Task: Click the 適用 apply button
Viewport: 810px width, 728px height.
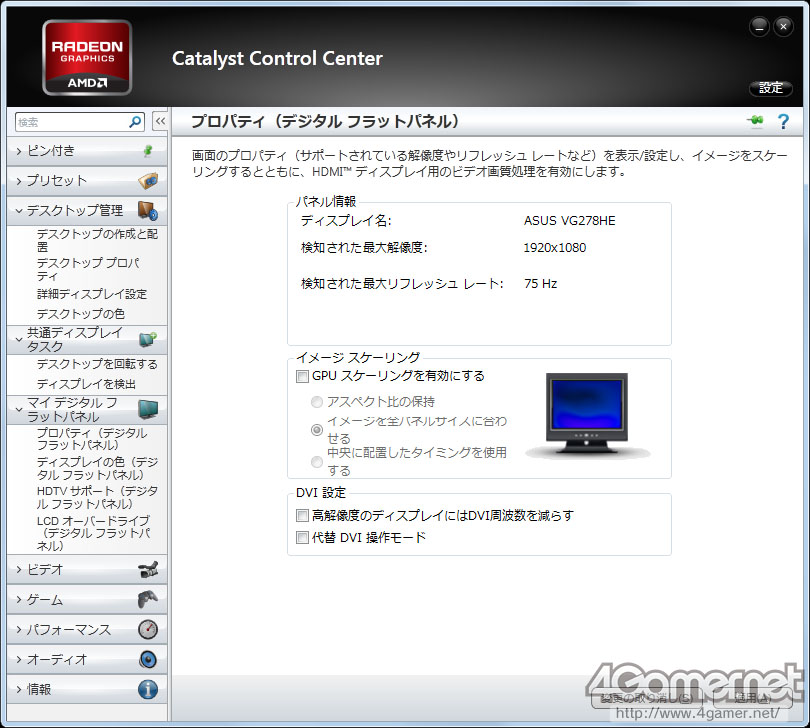Action: click(753, 699)
